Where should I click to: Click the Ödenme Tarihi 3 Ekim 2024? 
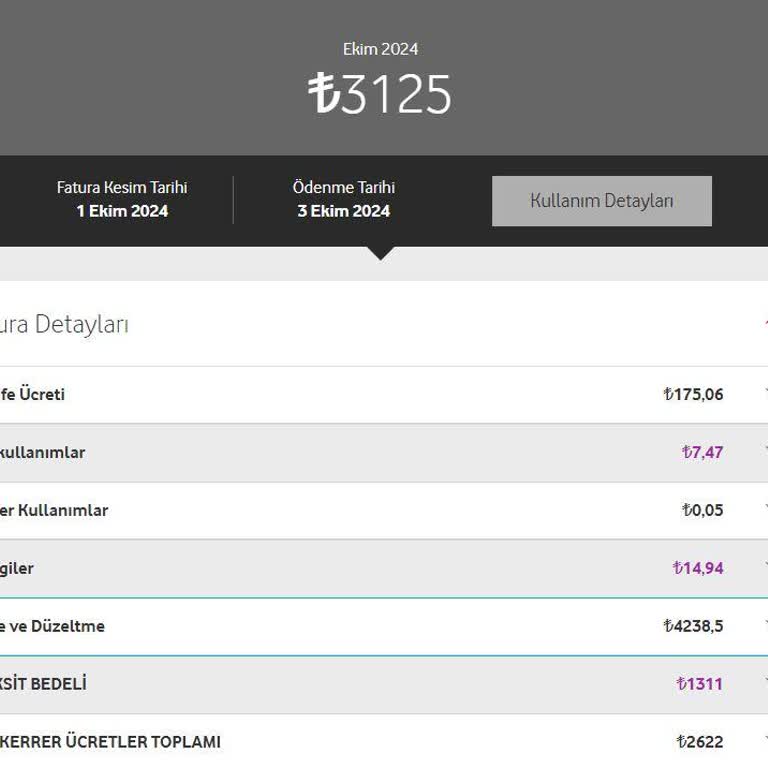pyautogui.click(x=343, y=211)
